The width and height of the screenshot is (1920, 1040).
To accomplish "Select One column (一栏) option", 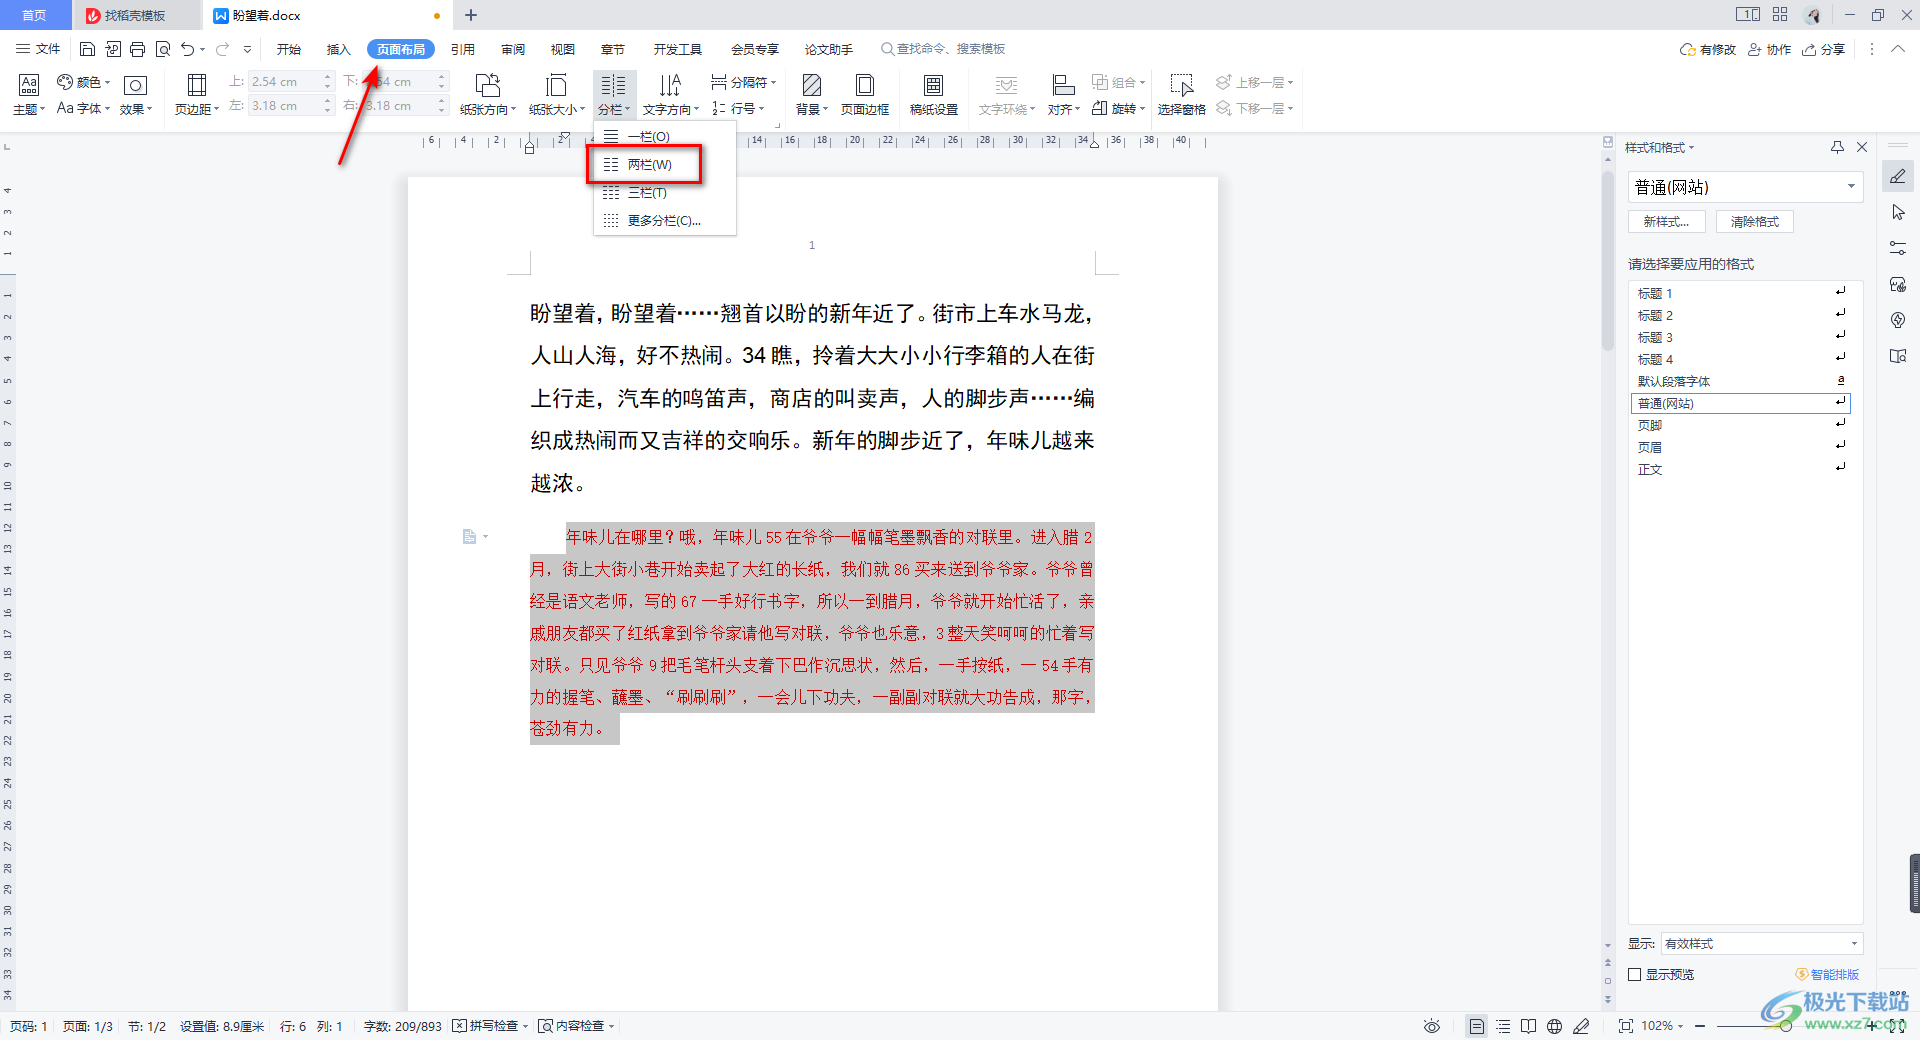I will point(665,136).
